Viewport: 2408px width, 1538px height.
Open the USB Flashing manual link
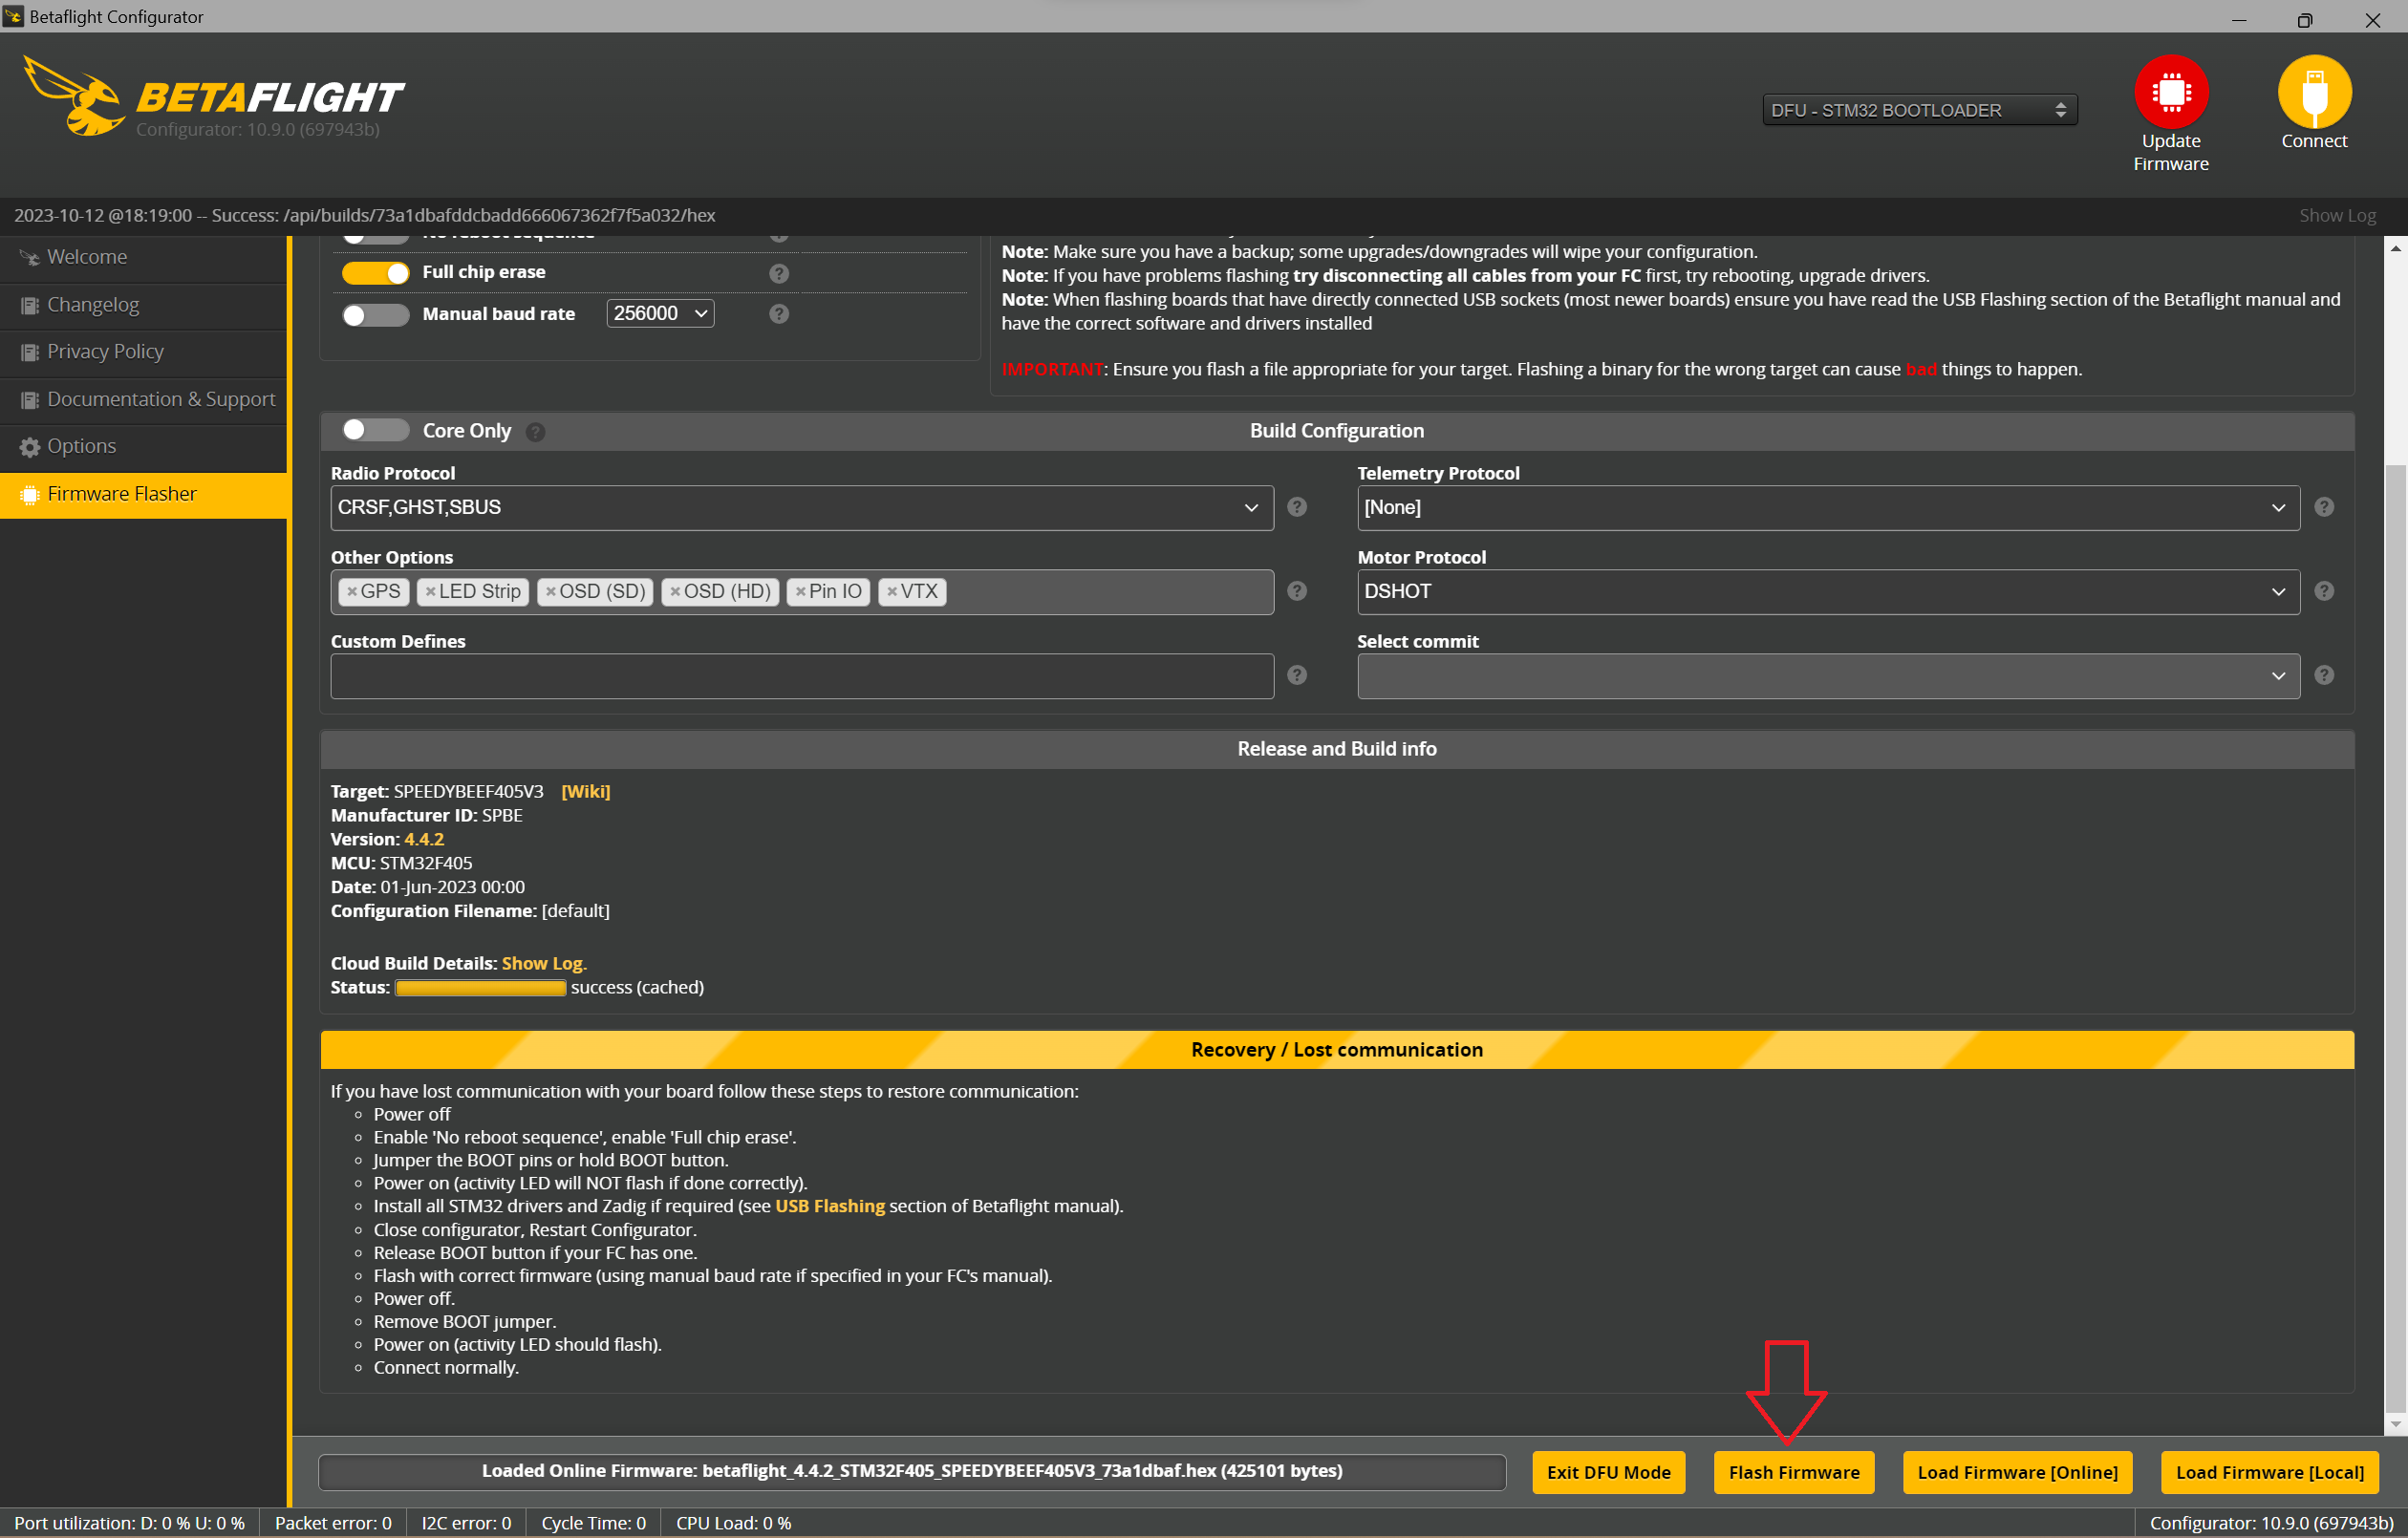click(830, 1206)
